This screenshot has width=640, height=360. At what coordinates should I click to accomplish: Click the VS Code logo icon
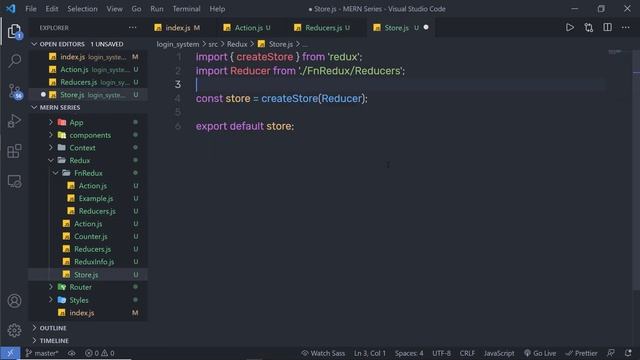(x=11, y=9)
